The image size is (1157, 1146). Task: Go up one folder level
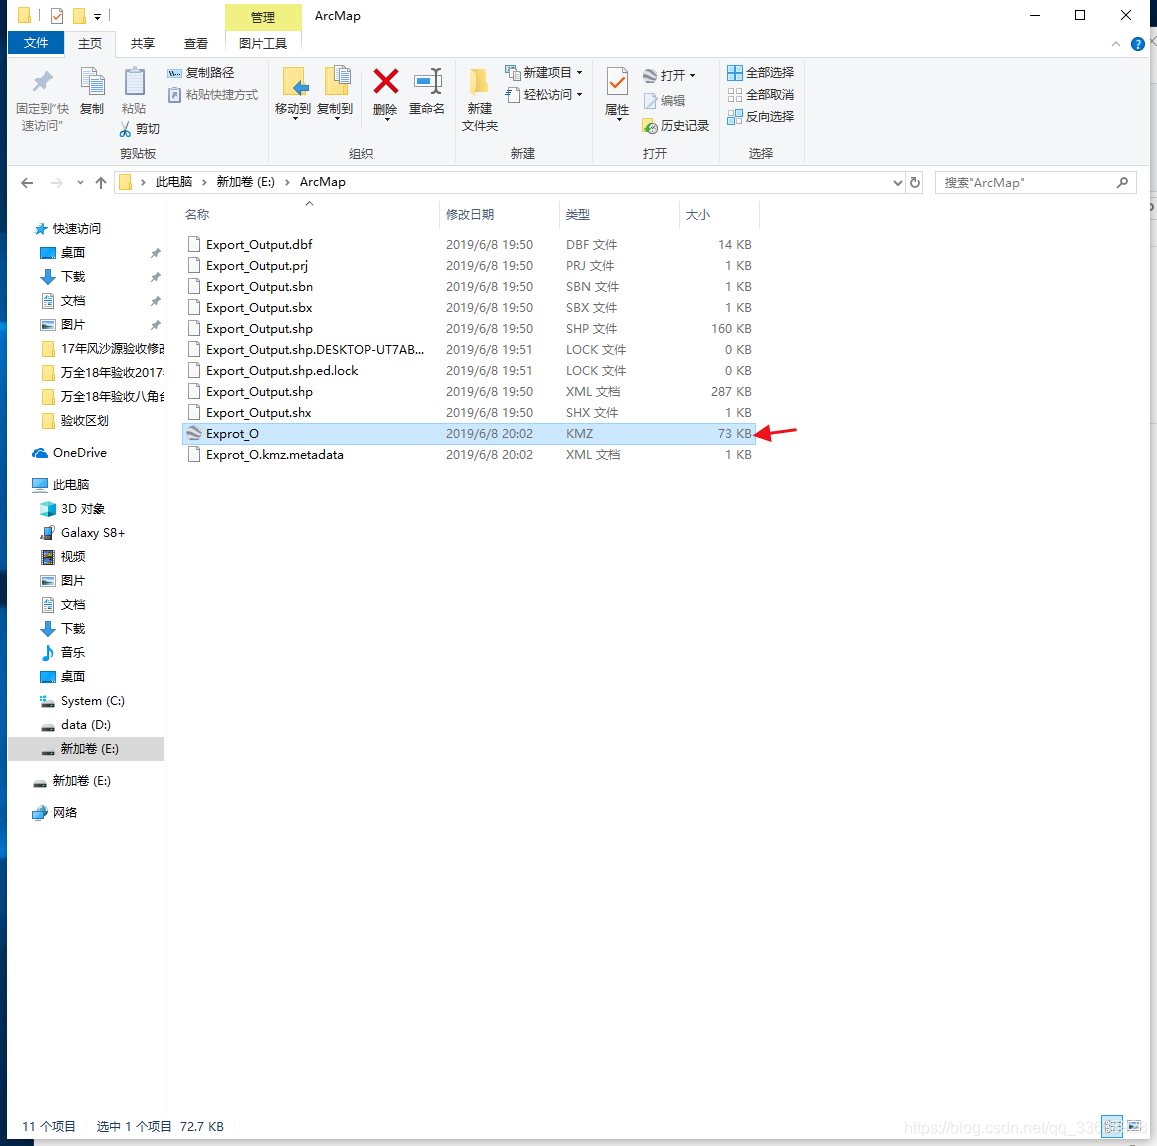(x=101, y=183)
